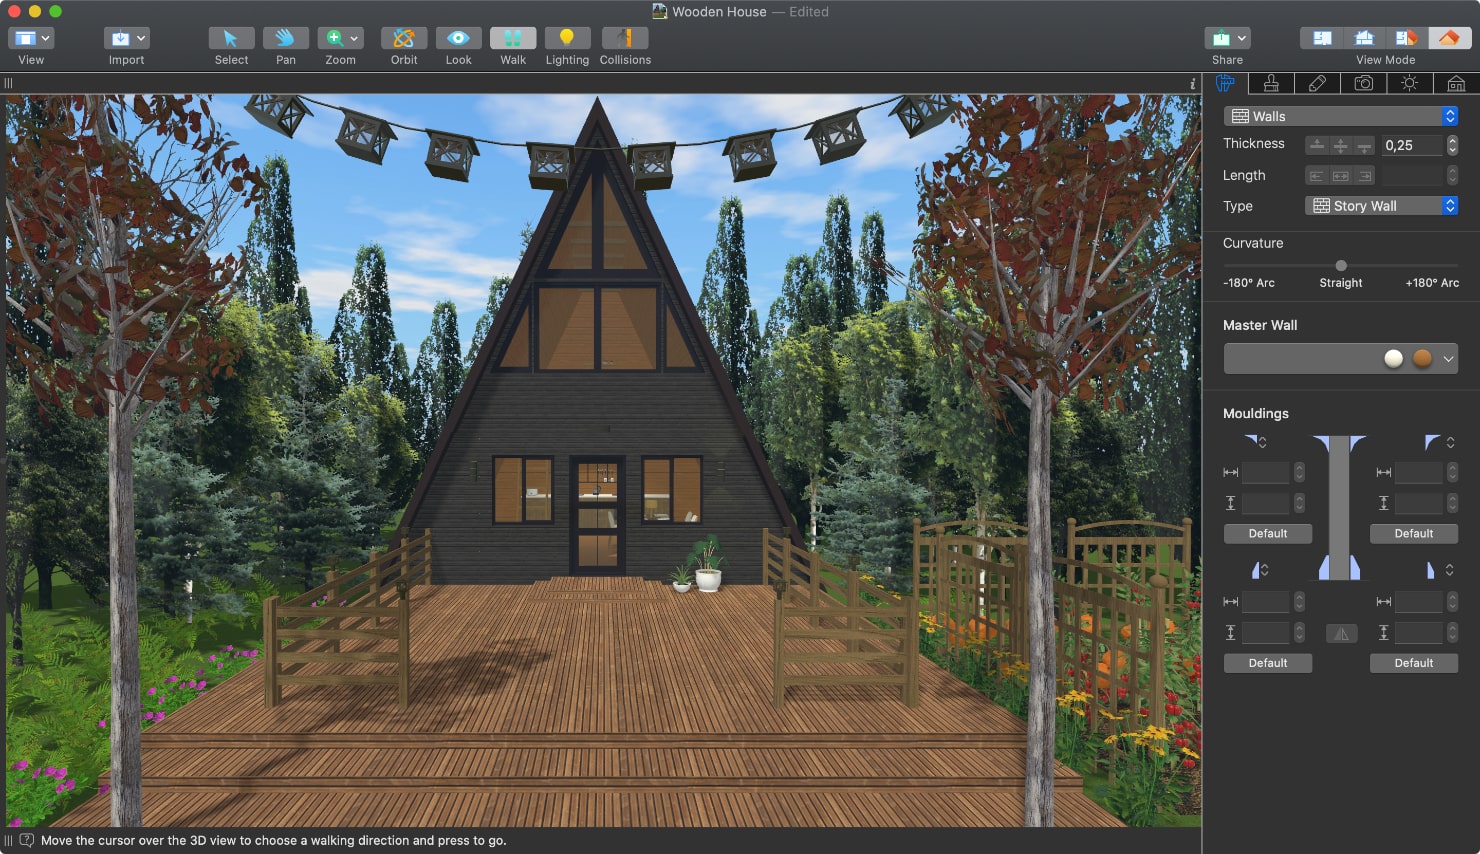Select the Walk navigation tool
Image resolution: width=1480 pixels, height=854 pixels.
tap(512, 40)
